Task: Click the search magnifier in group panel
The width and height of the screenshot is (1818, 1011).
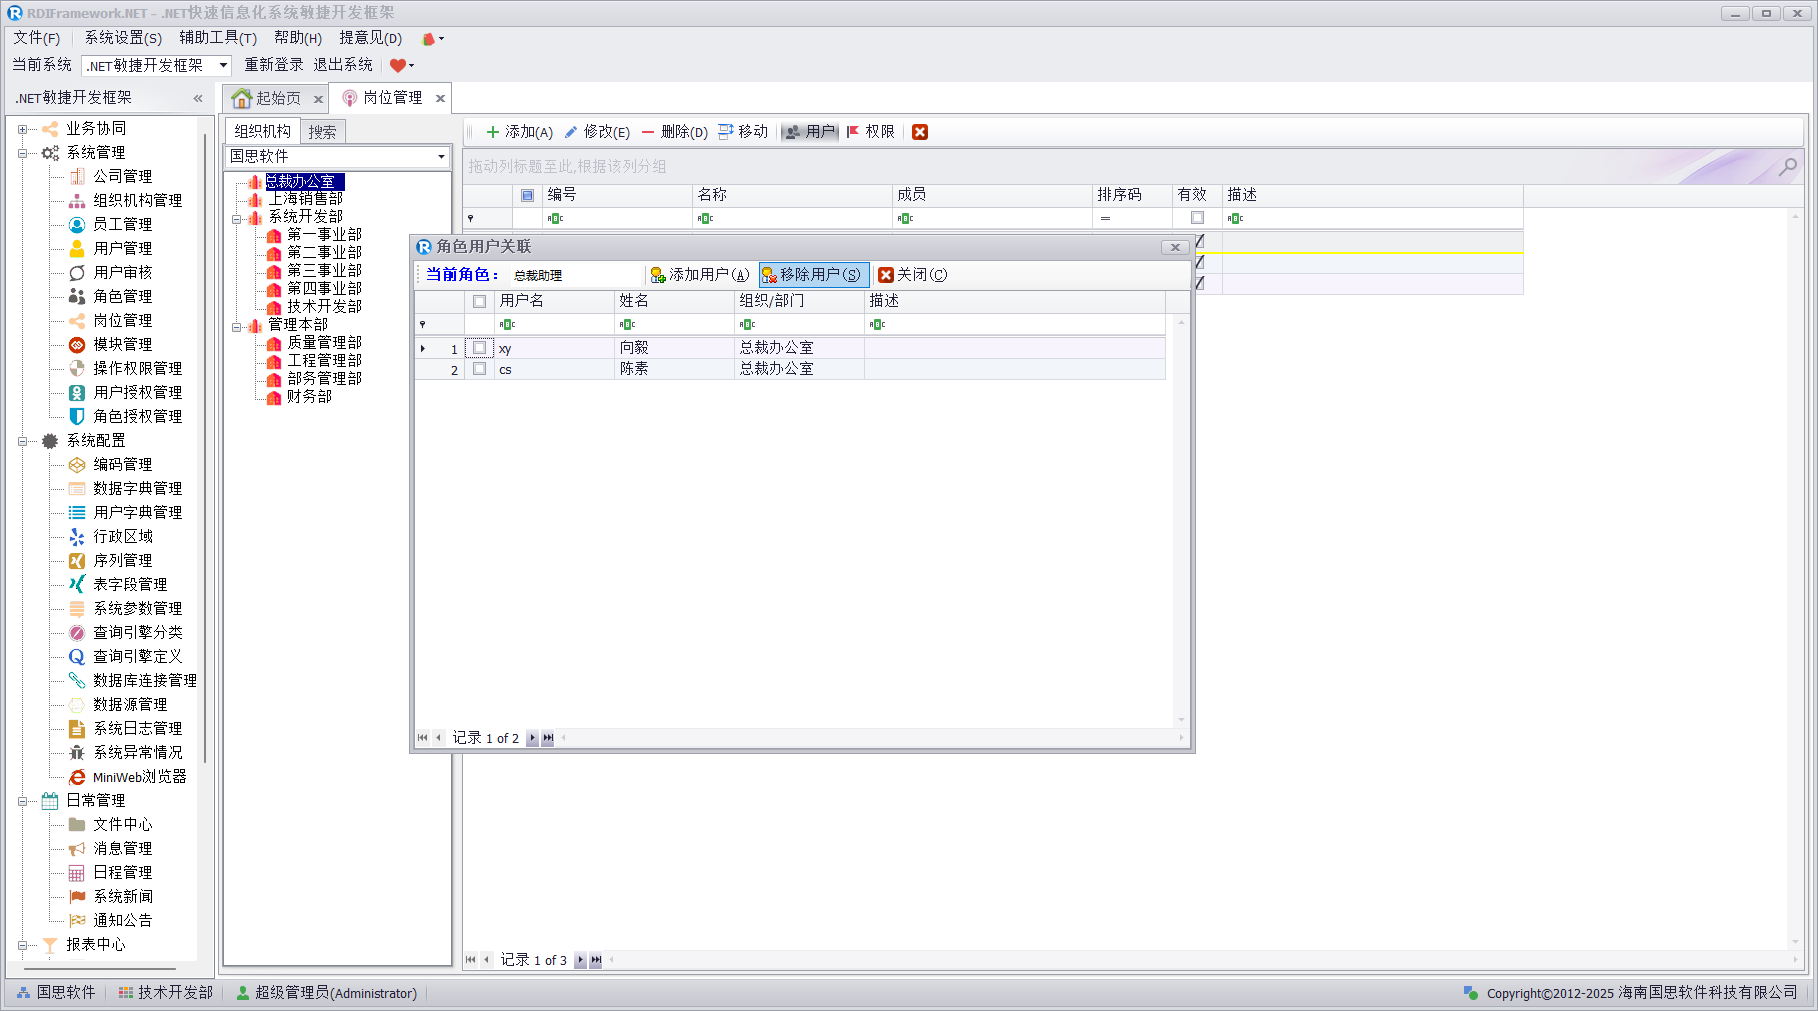Action: (1787, 167)
